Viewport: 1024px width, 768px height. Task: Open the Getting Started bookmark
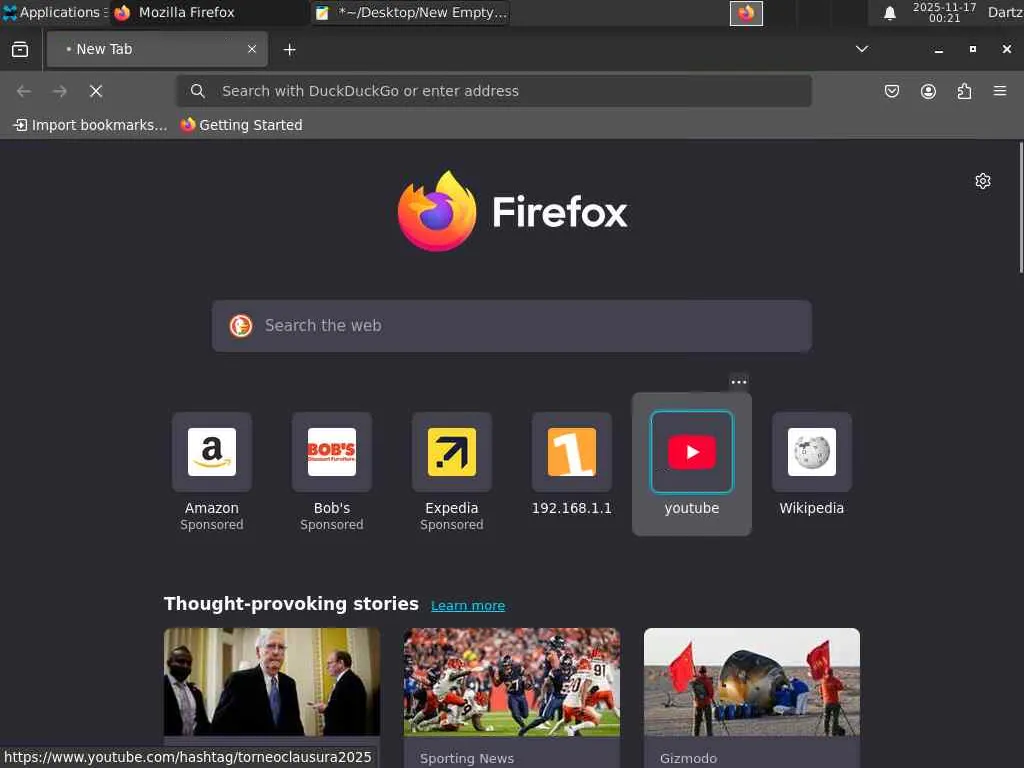pos(242,125)
